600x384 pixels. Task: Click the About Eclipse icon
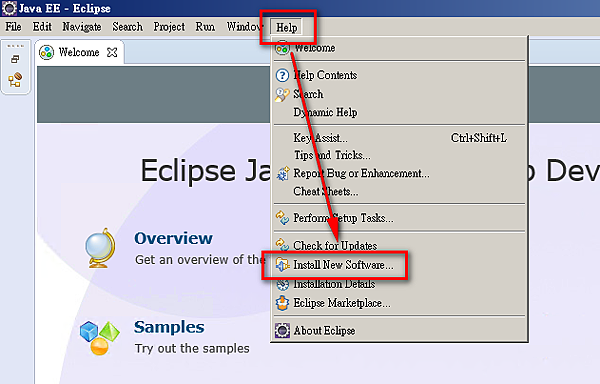[x=282, y=330]
